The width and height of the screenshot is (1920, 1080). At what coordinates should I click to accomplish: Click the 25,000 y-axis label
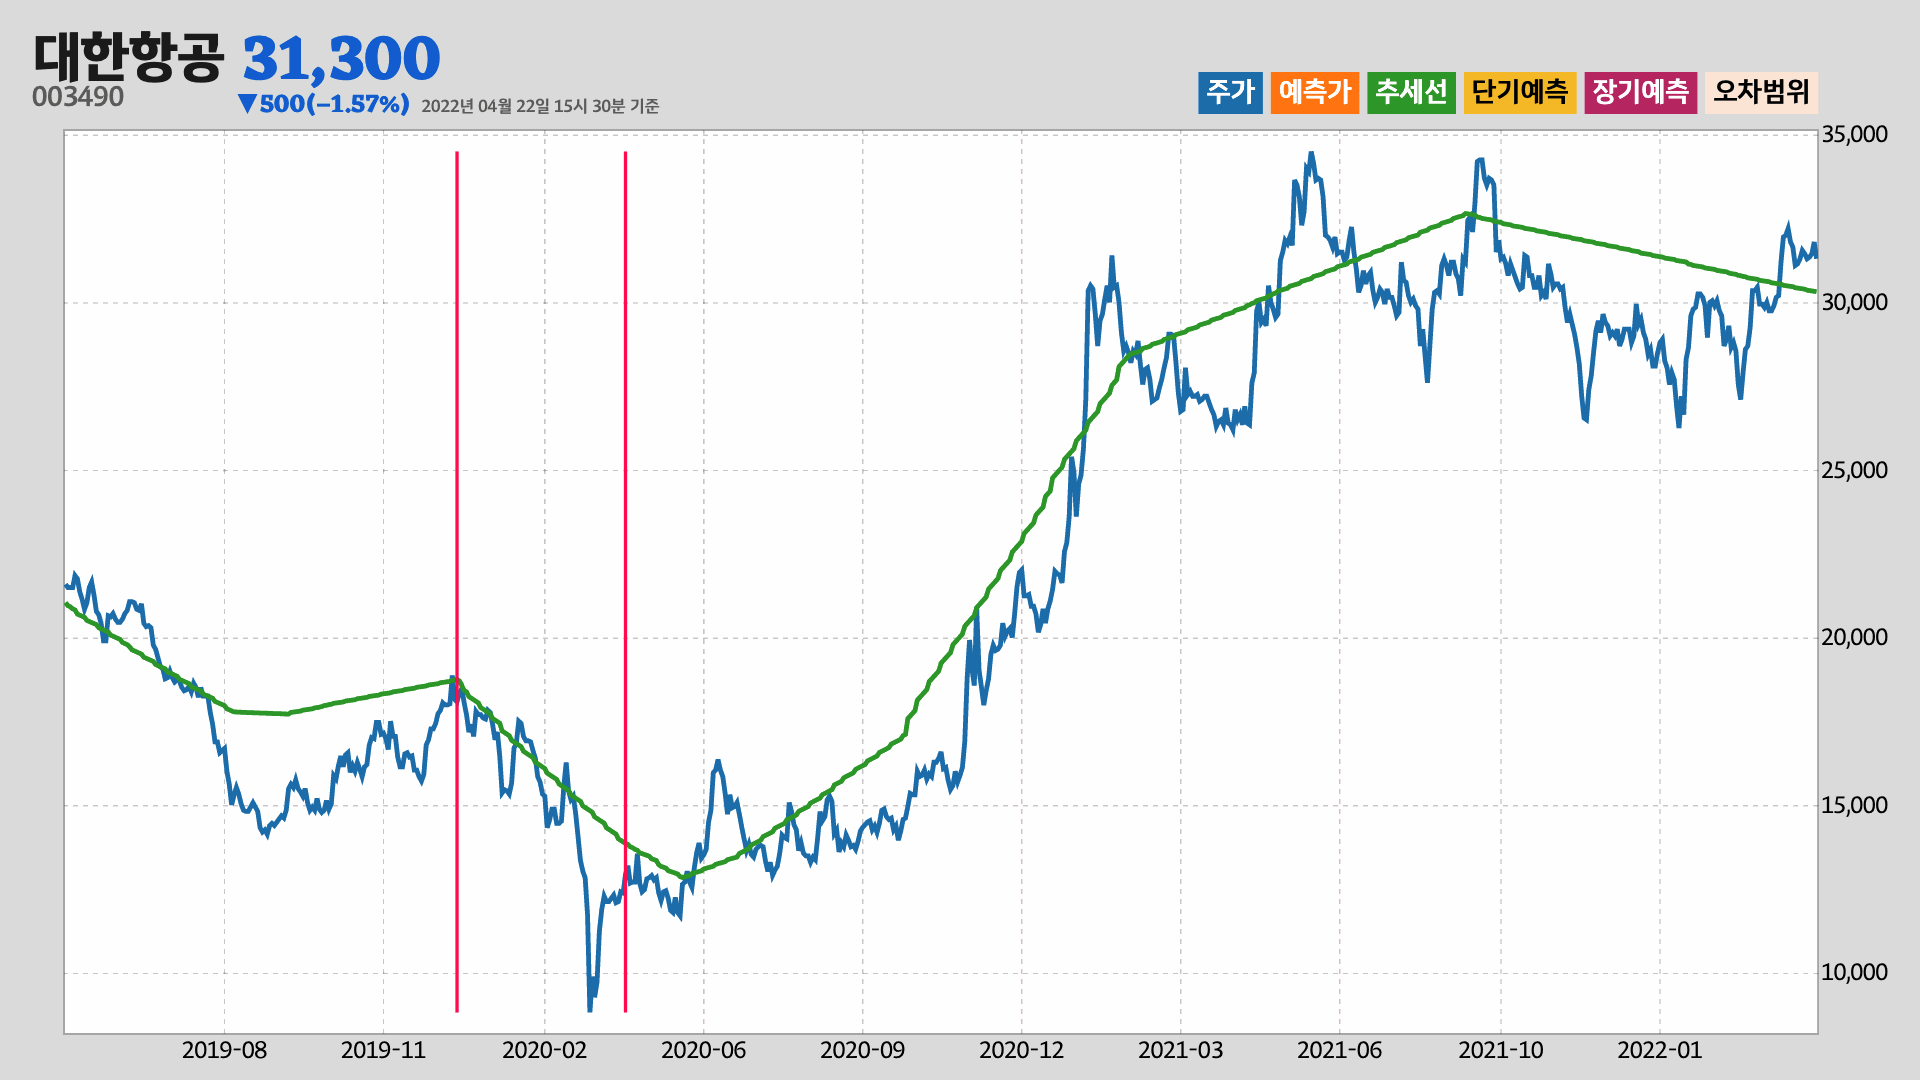click(1854, 470)
